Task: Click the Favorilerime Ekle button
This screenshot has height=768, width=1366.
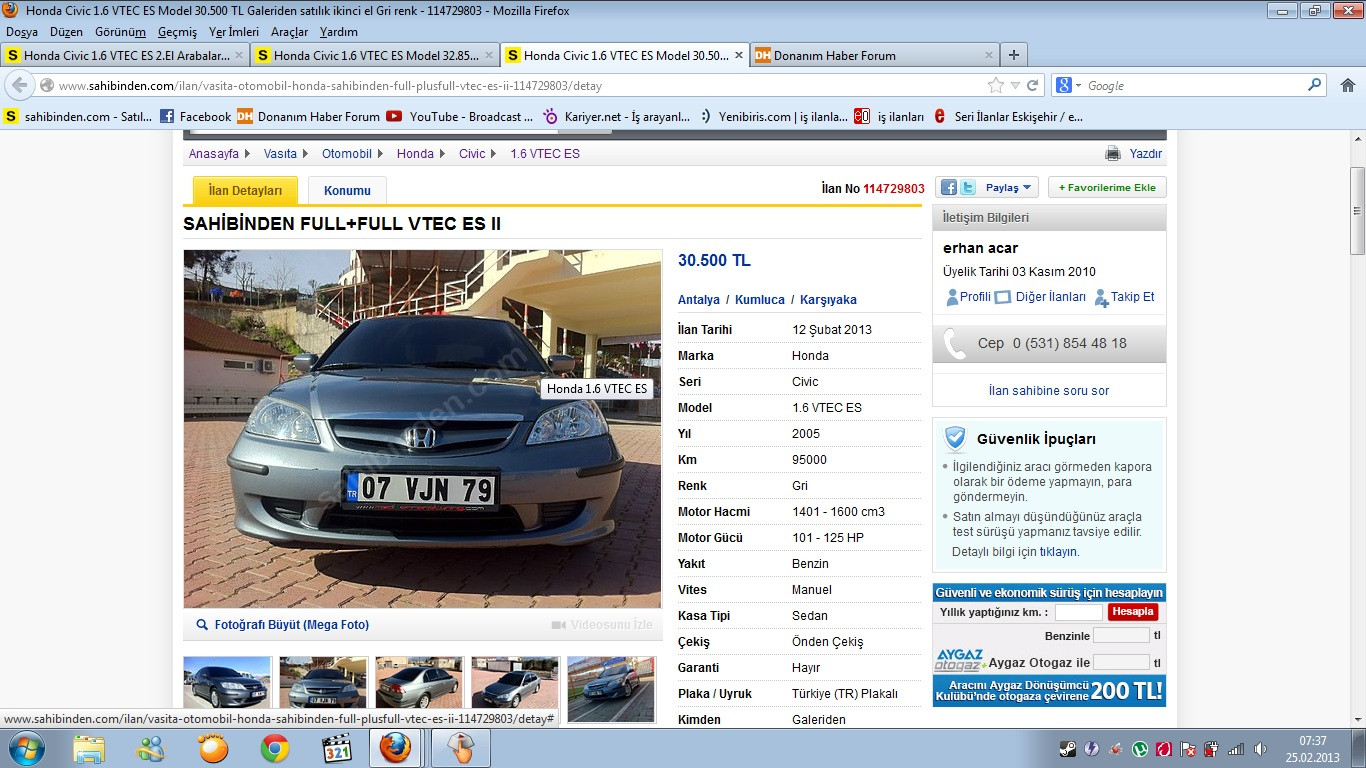Action: [1107, 188]
